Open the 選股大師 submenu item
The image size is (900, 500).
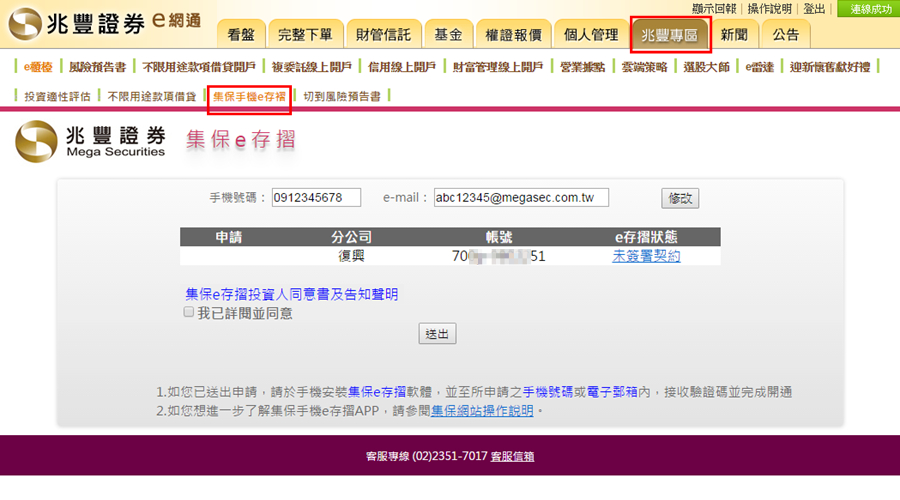click(706, 67)
